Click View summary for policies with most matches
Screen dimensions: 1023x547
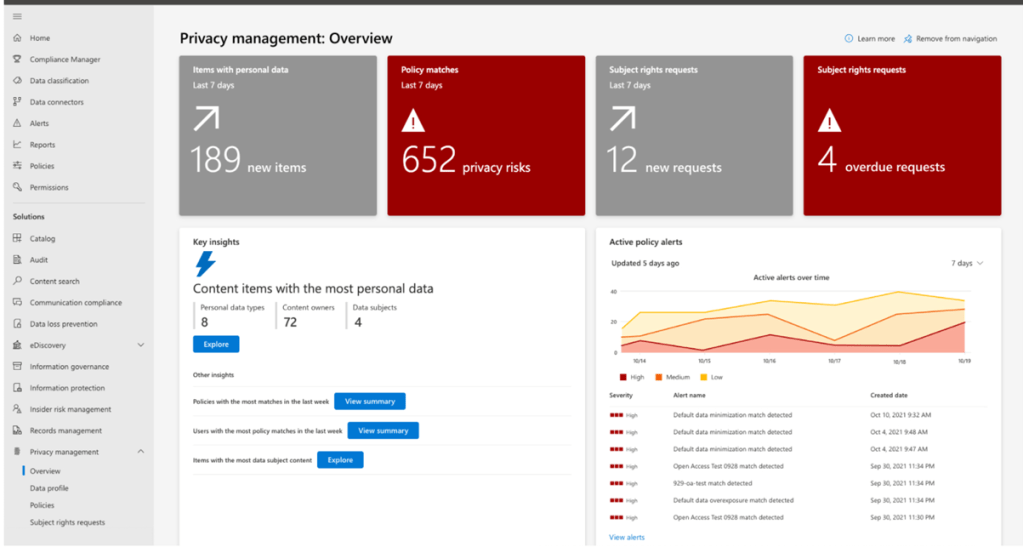click(x=369, y=401)
